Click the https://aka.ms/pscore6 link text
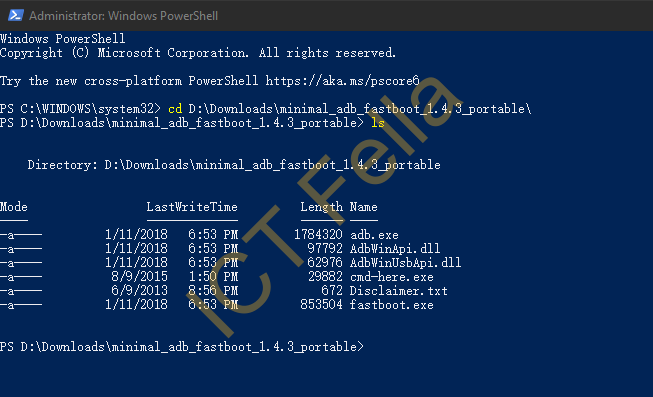The image size is (653, 397). [x=342, y=81]
